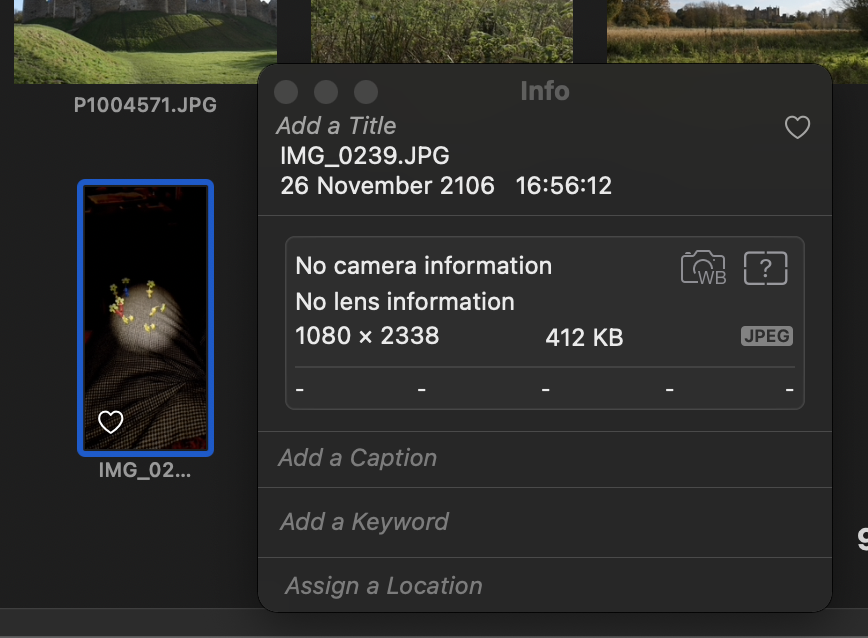Click the JPEG format badge

pyautogui.click(x=766, y=336)
